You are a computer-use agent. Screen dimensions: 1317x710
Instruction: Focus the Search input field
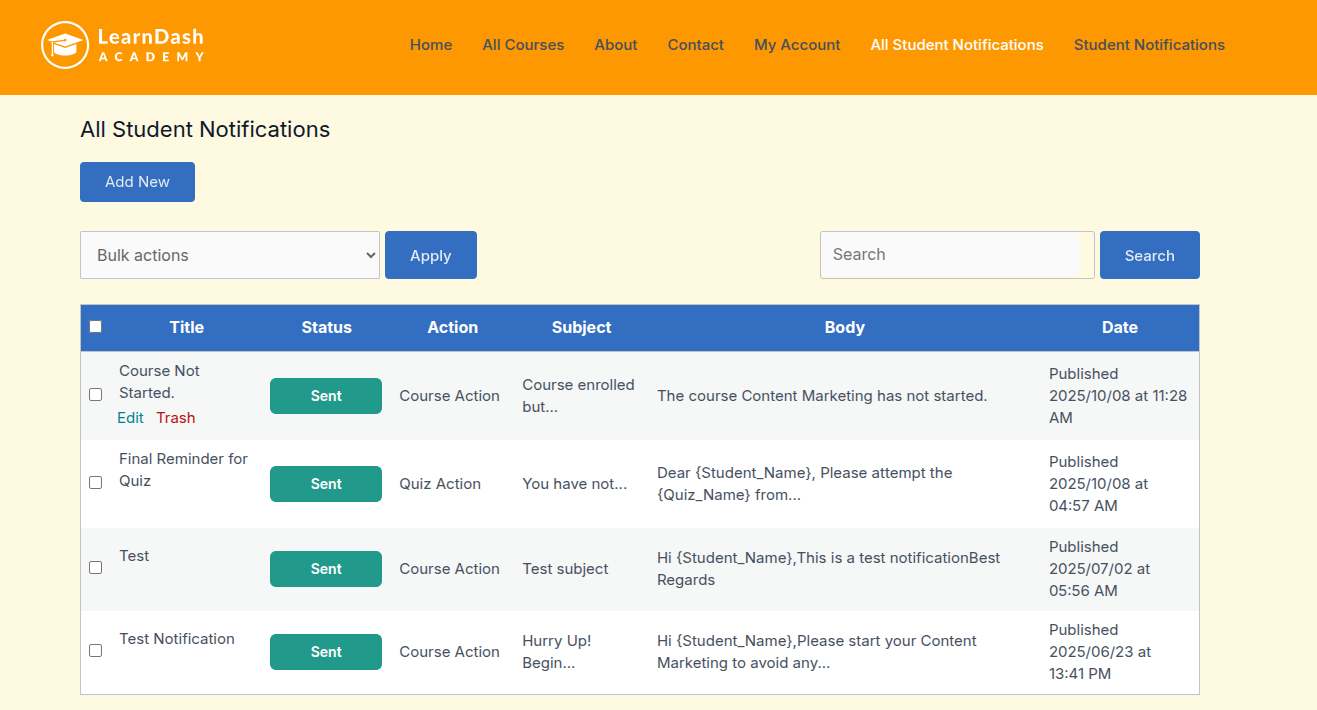[957, 255]
